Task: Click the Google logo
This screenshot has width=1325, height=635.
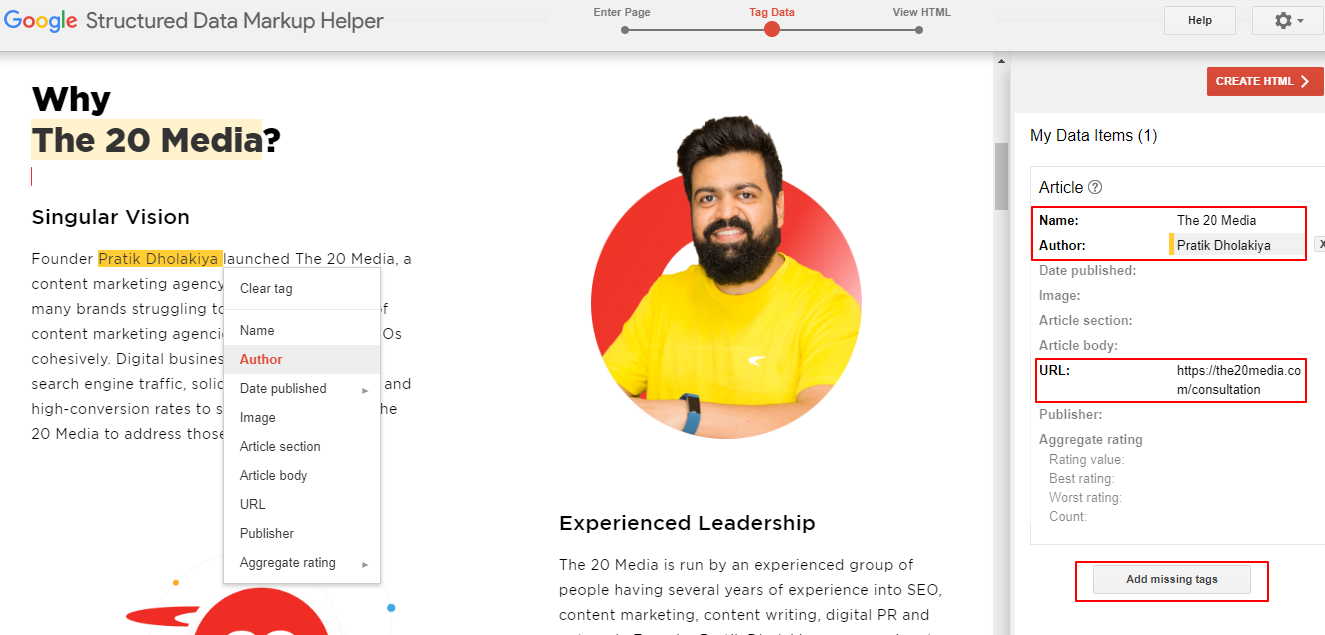Action: tap(41, 21)
